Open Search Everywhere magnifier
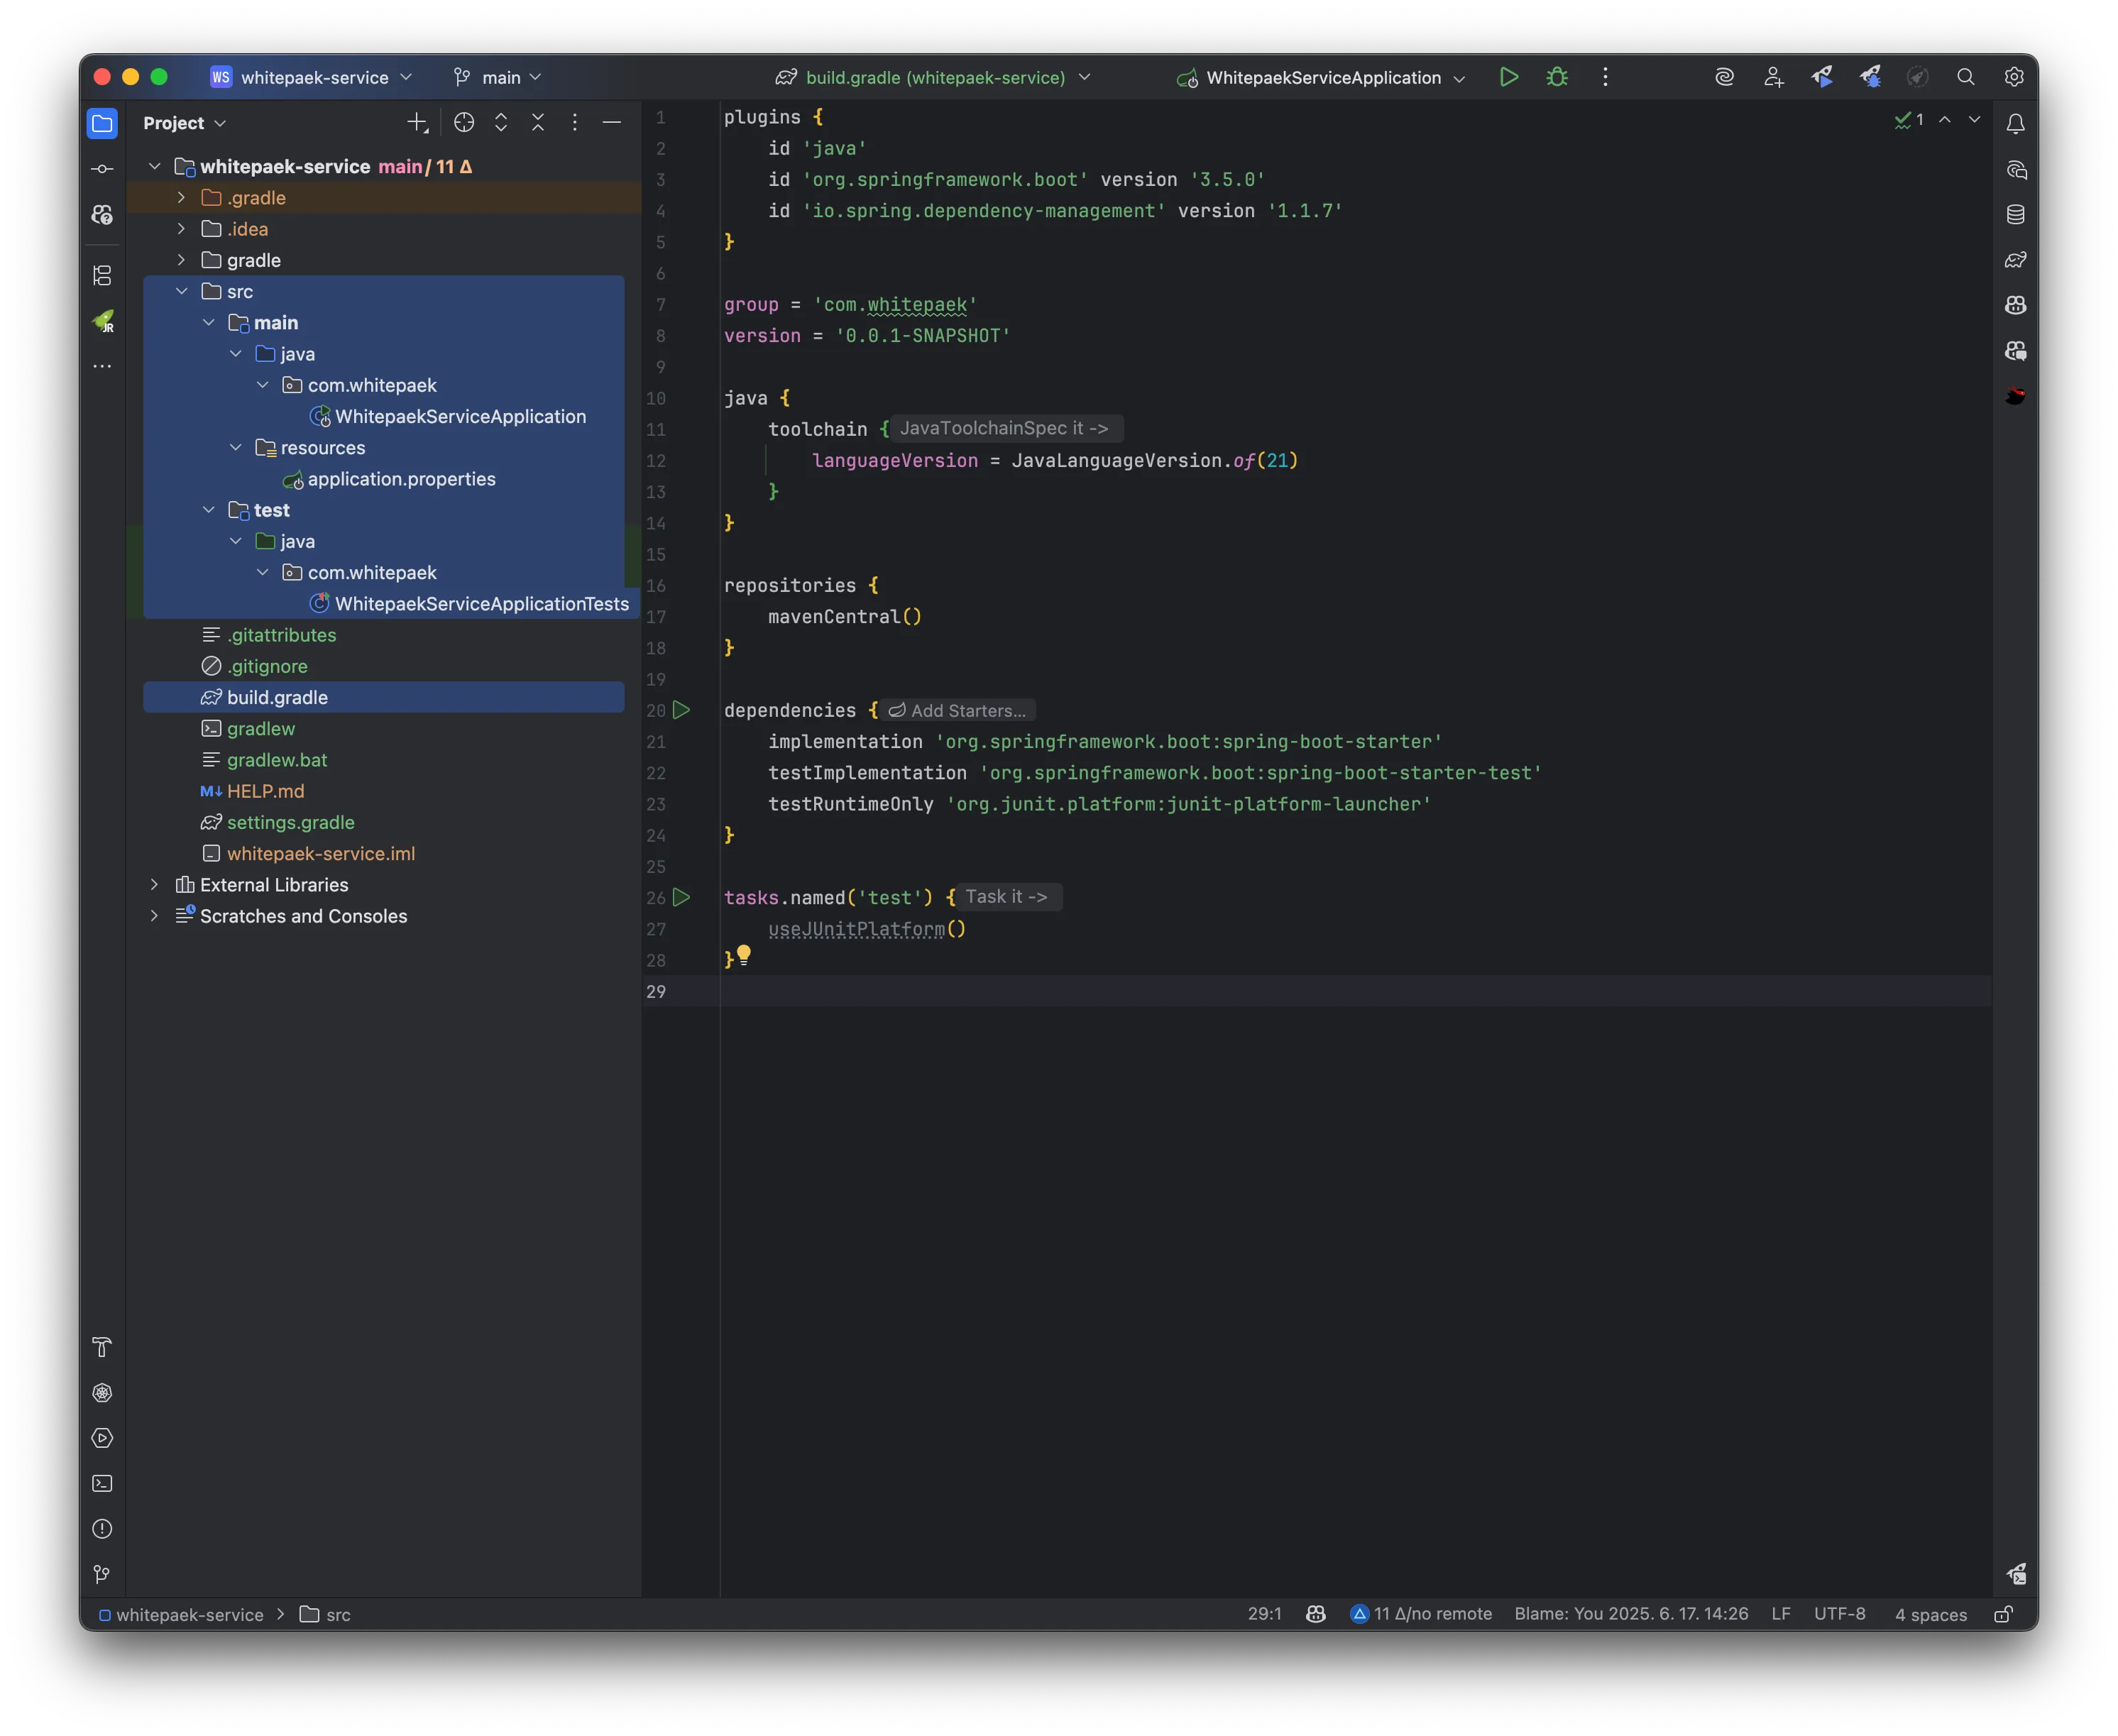Viewport: 2118px width, 1736px height. (x=1965, y=77)
